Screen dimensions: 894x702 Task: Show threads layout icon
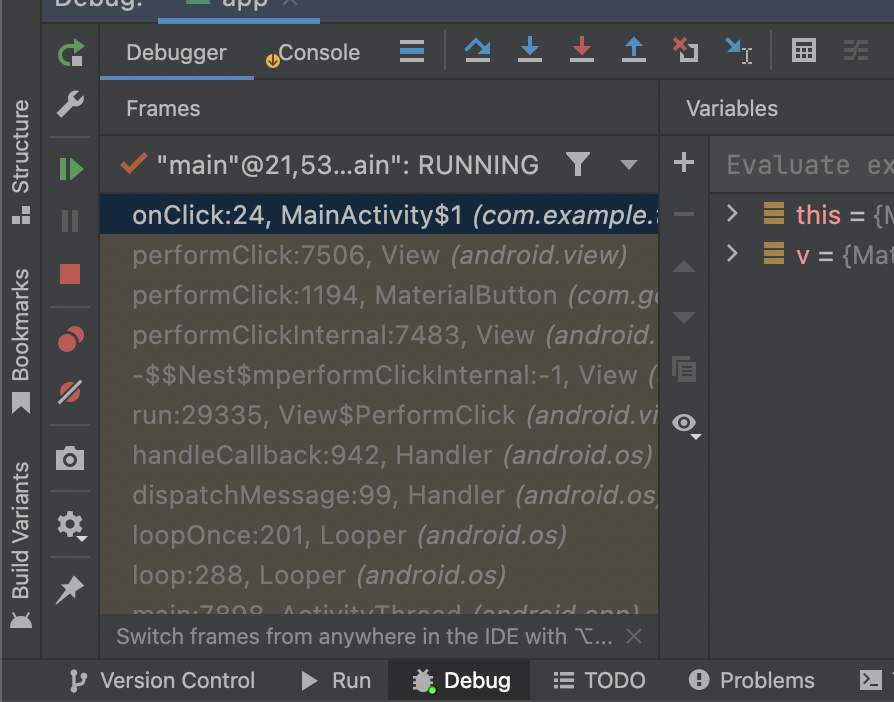point(412,51)
